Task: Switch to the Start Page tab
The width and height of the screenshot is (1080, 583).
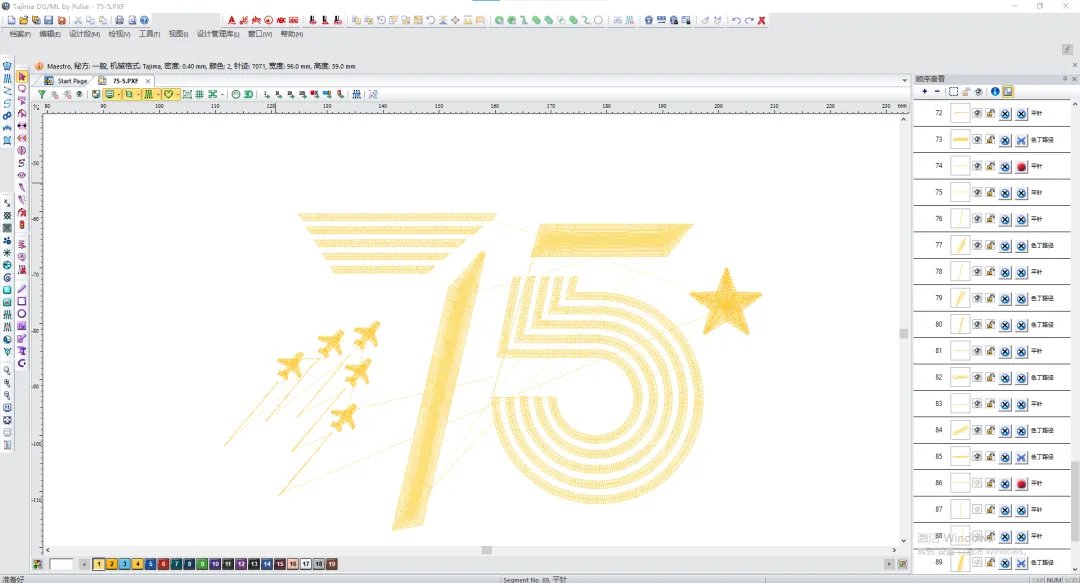Action: tap(67, 81)
